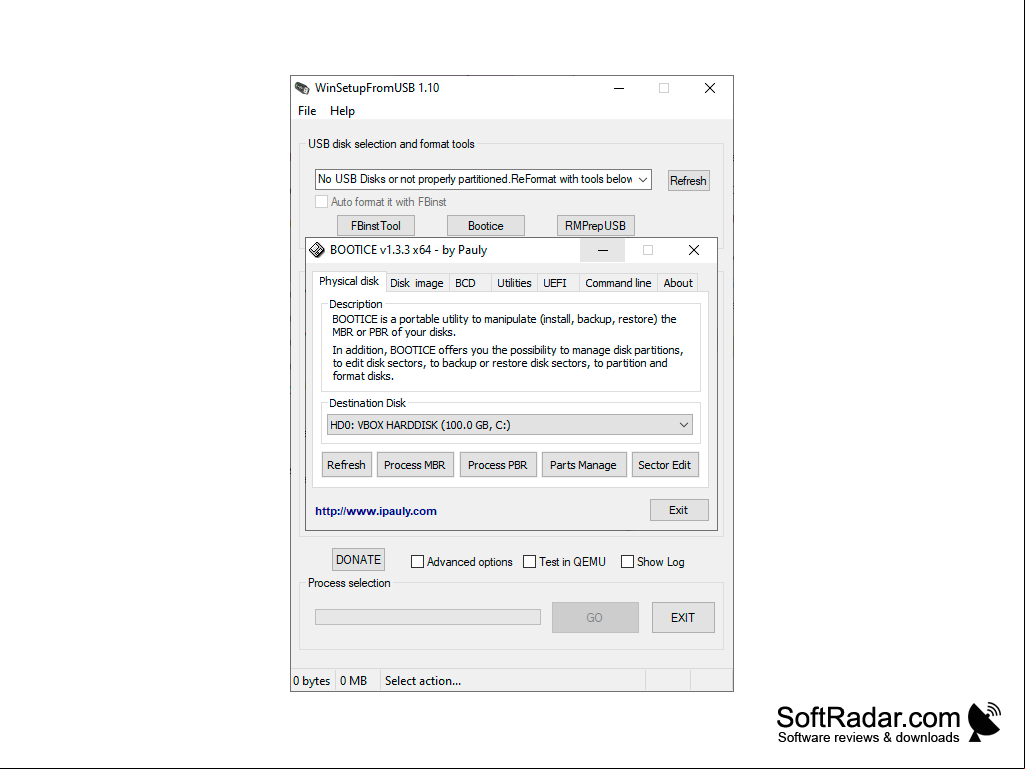Minimize the BOOTICE window
1025x769 pixels.
click(603, 250)
